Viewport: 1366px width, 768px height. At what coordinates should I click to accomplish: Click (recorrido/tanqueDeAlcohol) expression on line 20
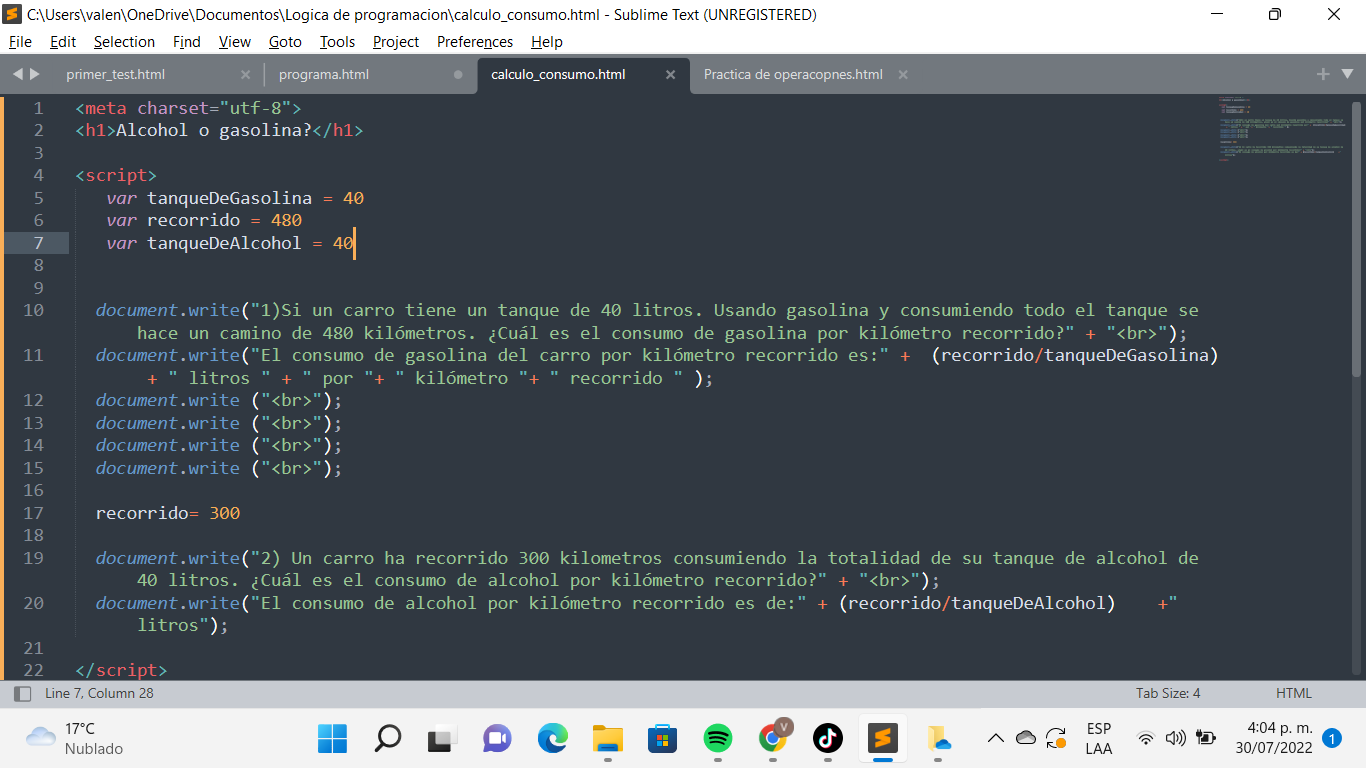pos(977,603)
